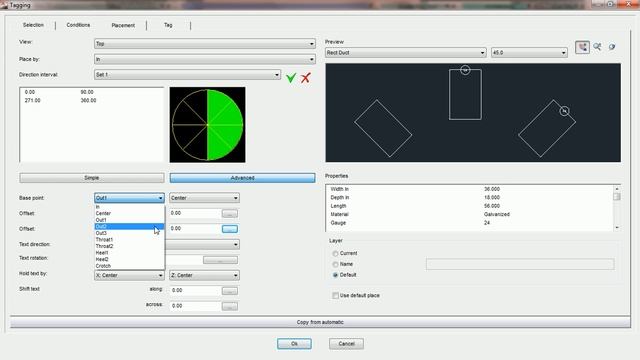
Task: Expand the Direction interval Set 1 dropdown
Action: point(187,75)
